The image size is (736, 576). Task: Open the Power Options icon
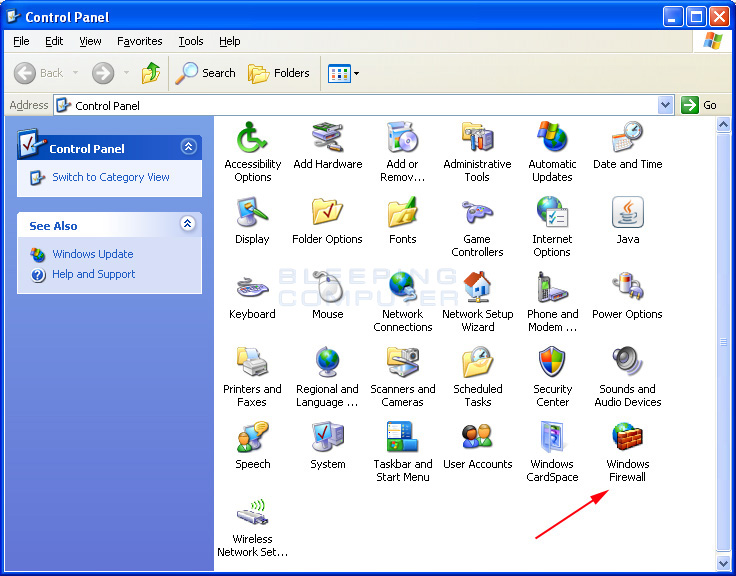[x=628, y=288]
